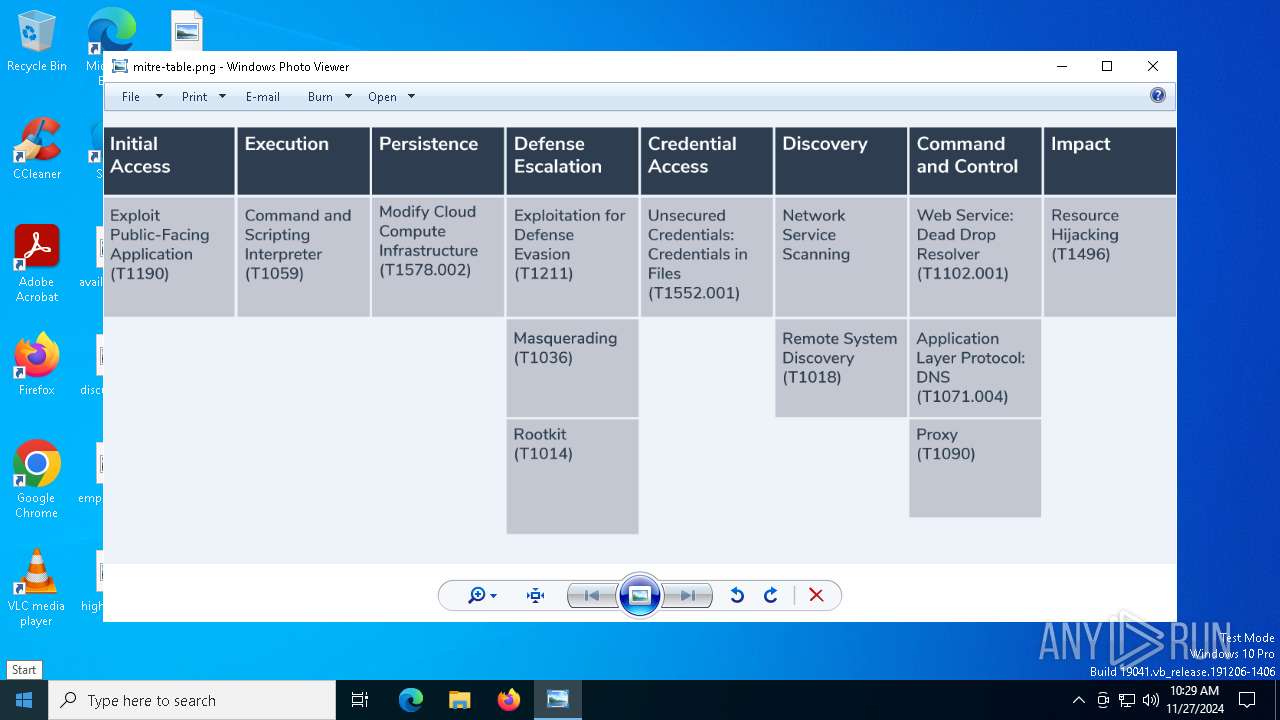Click the Actual Size fit button

(536, 596)
